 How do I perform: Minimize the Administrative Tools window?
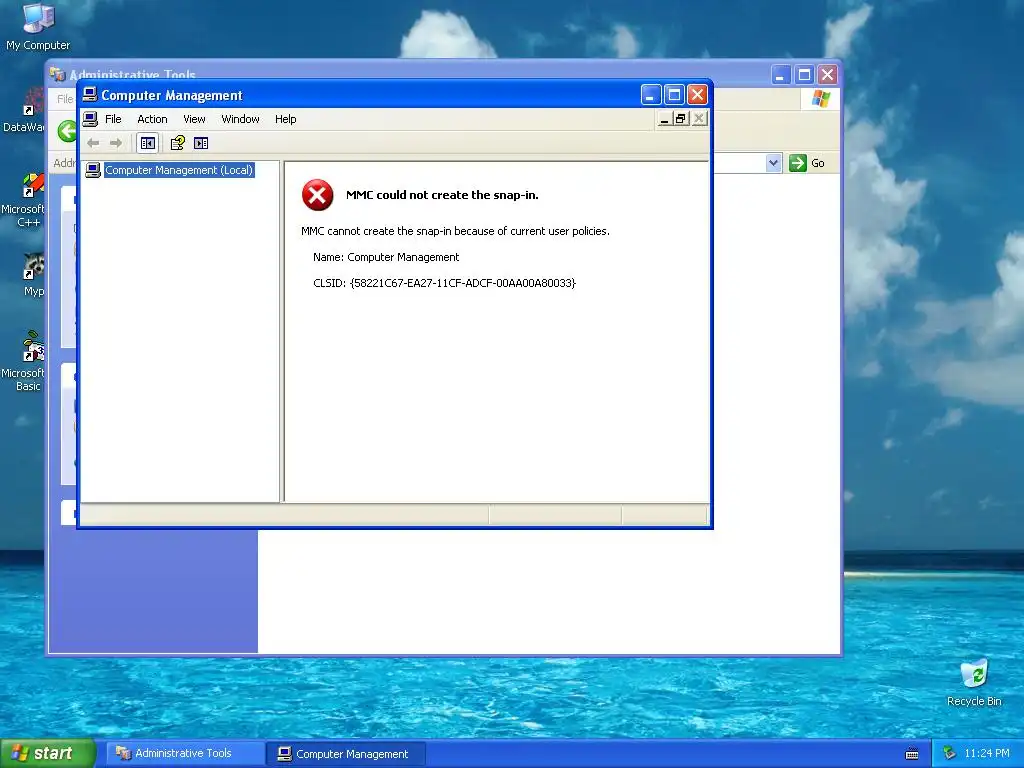(780, 75)
